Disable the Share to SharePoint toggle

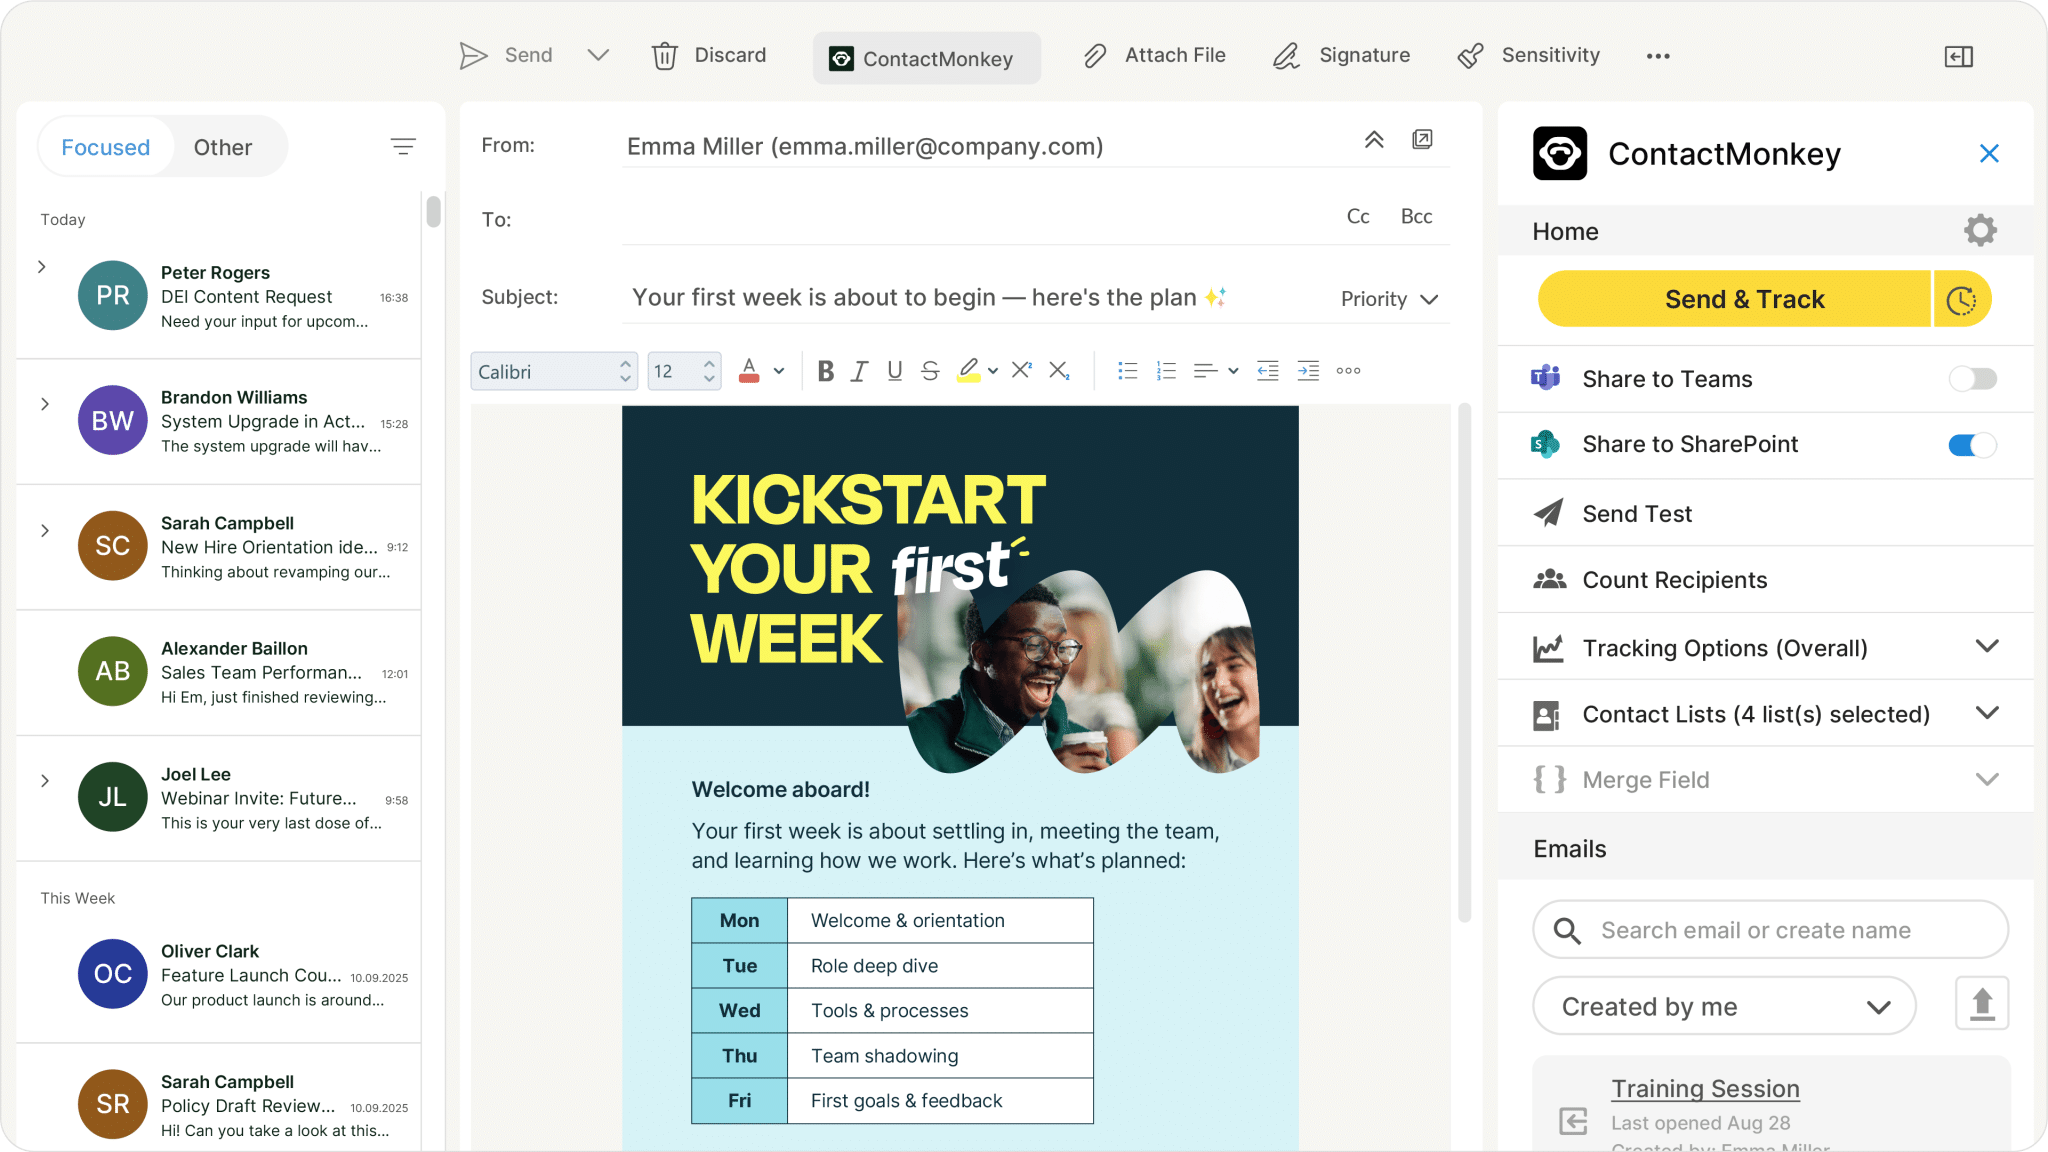tap(1972, 445)
